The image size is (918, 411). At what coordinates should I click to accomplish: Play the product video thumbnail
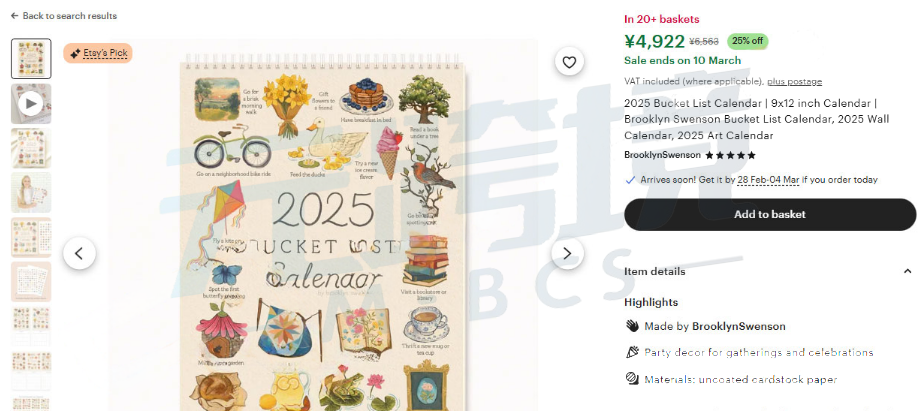[31, 104]
